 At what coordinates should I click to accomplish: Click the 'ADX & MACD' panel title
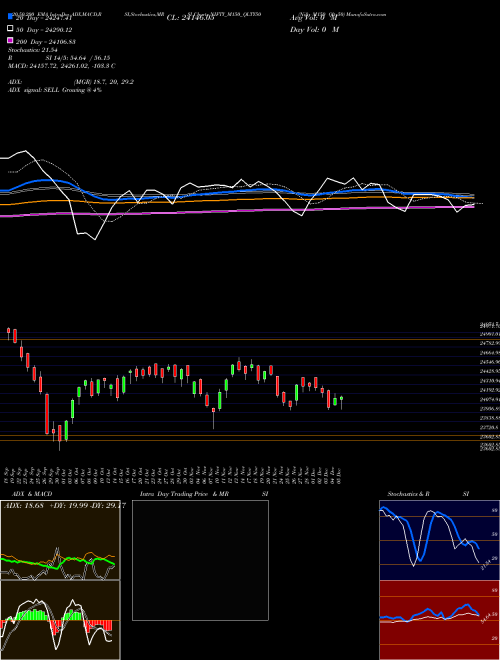tap(32, 494)
